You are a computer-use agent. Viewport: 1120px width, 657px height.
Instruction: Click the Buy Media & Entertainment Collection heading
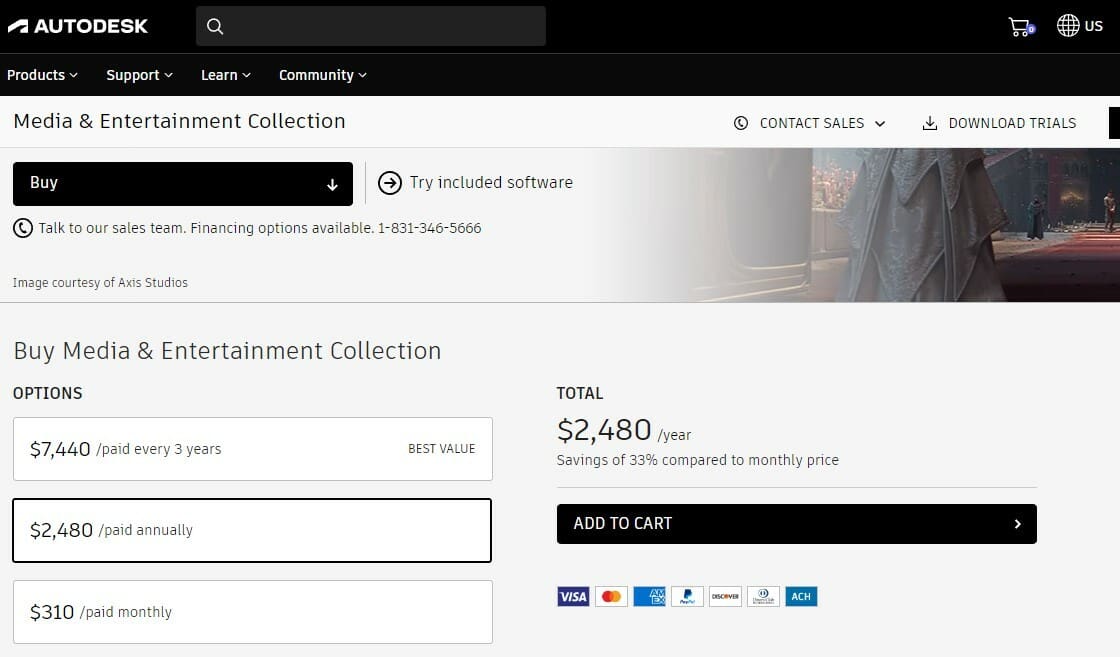pos(227,351)
